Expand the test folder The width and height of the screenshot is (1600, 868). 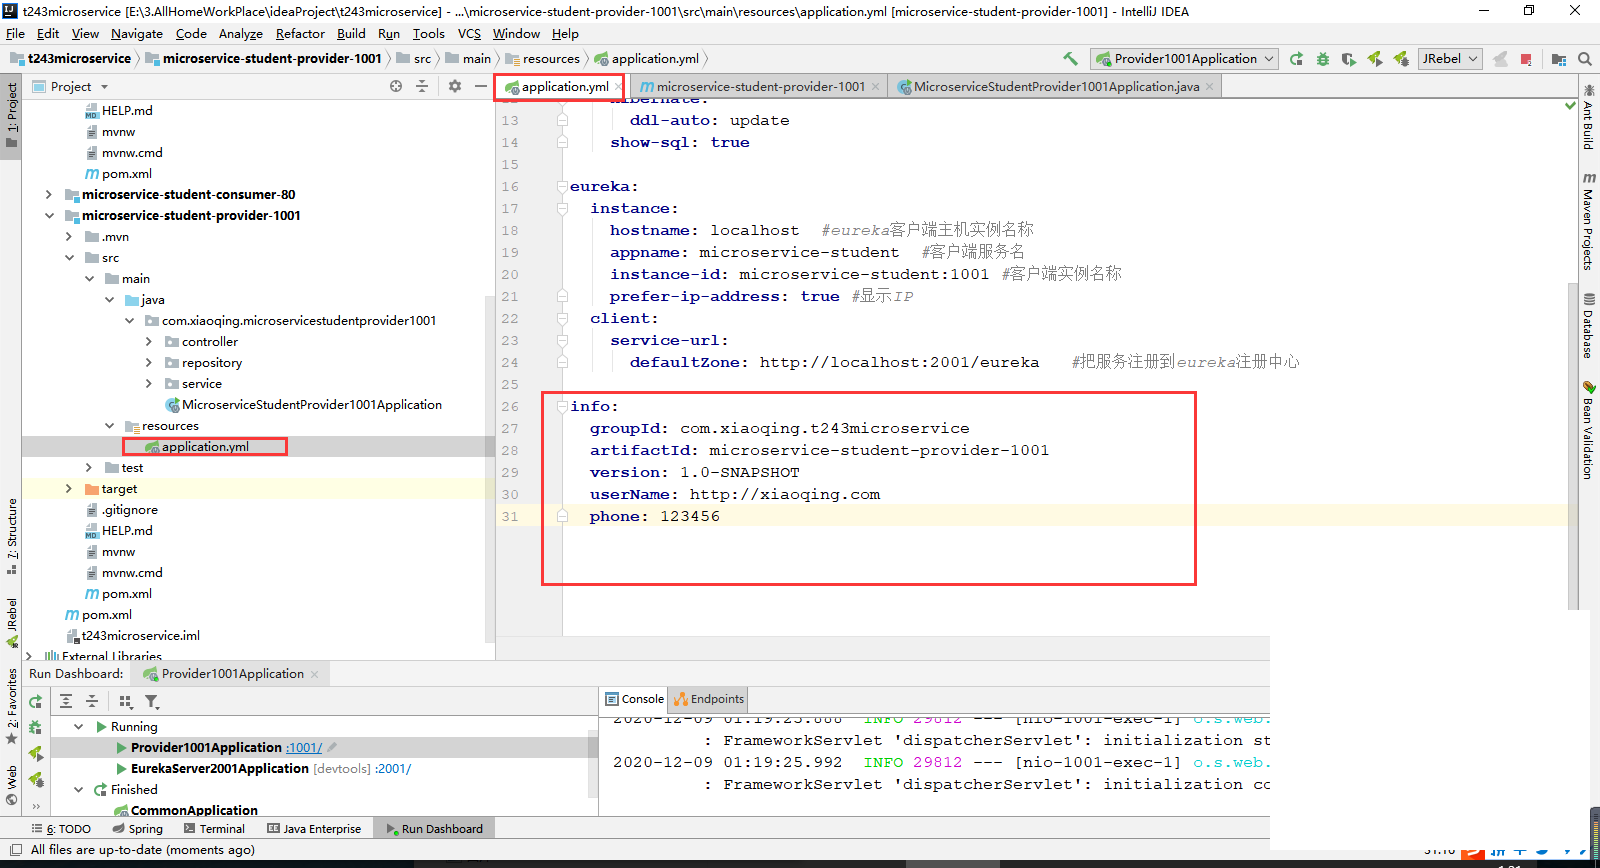point(89,468)
